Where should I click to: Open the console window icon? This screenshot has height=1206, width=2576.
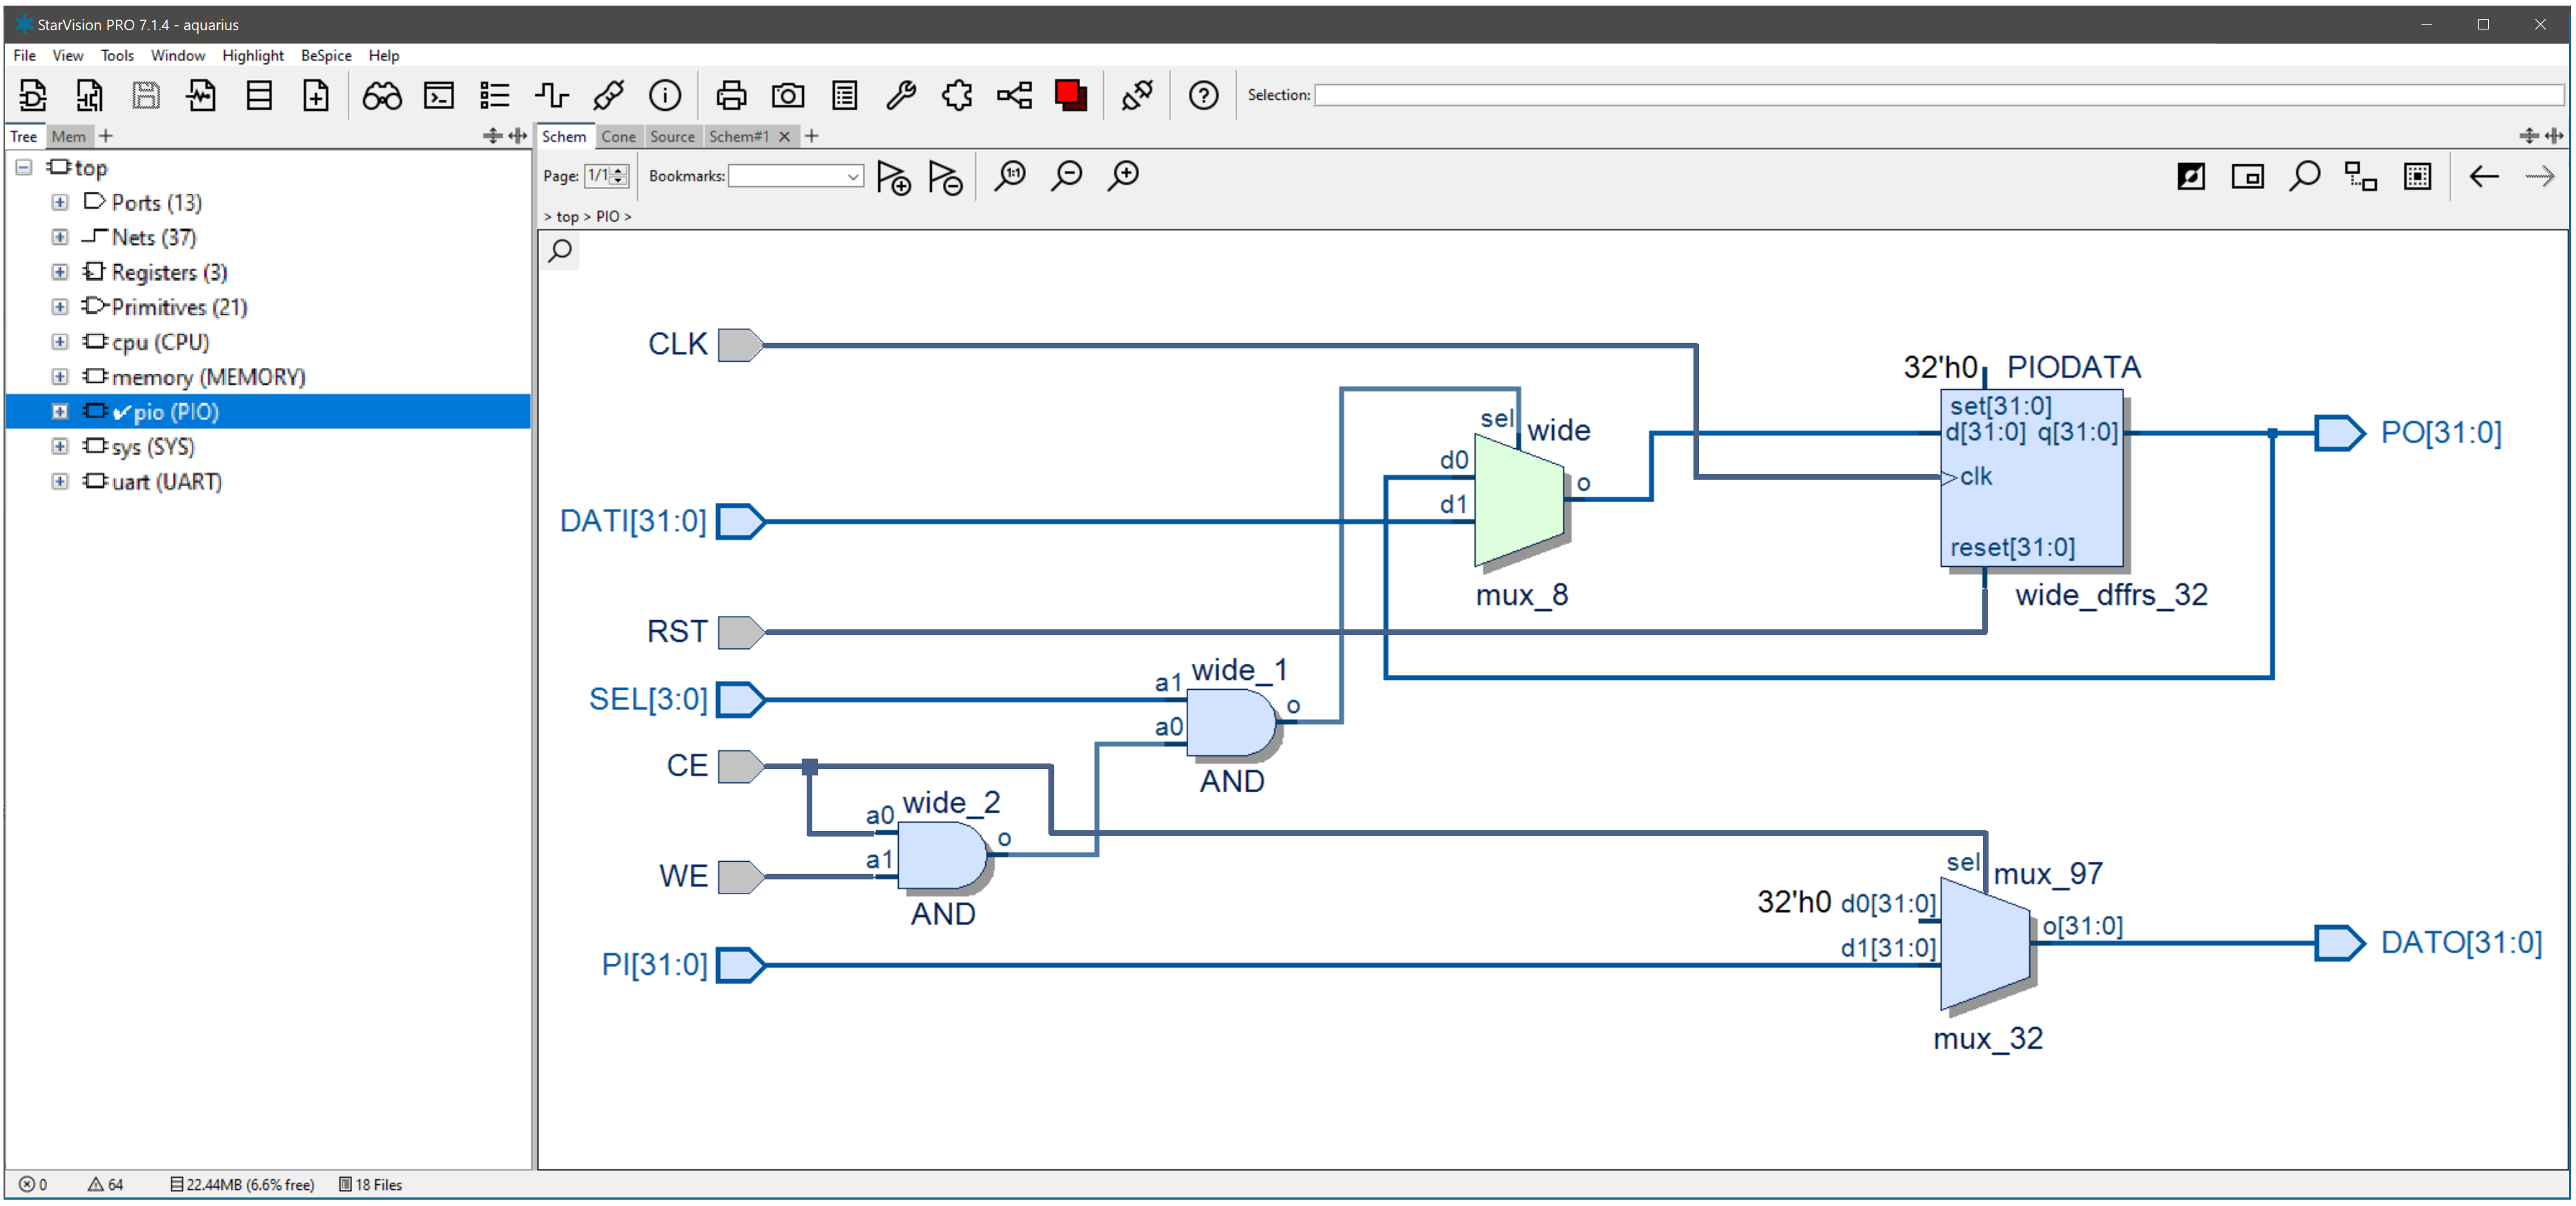(439, 95)
